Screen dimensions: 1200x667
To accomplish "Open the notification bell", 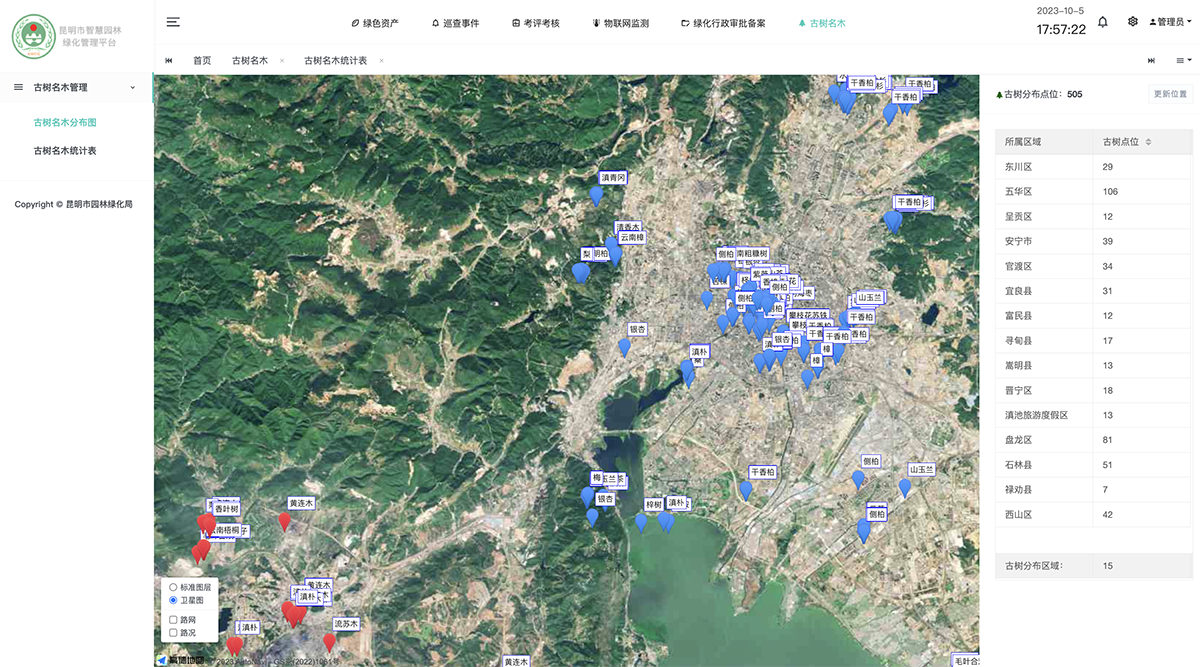I will 1103,22.
